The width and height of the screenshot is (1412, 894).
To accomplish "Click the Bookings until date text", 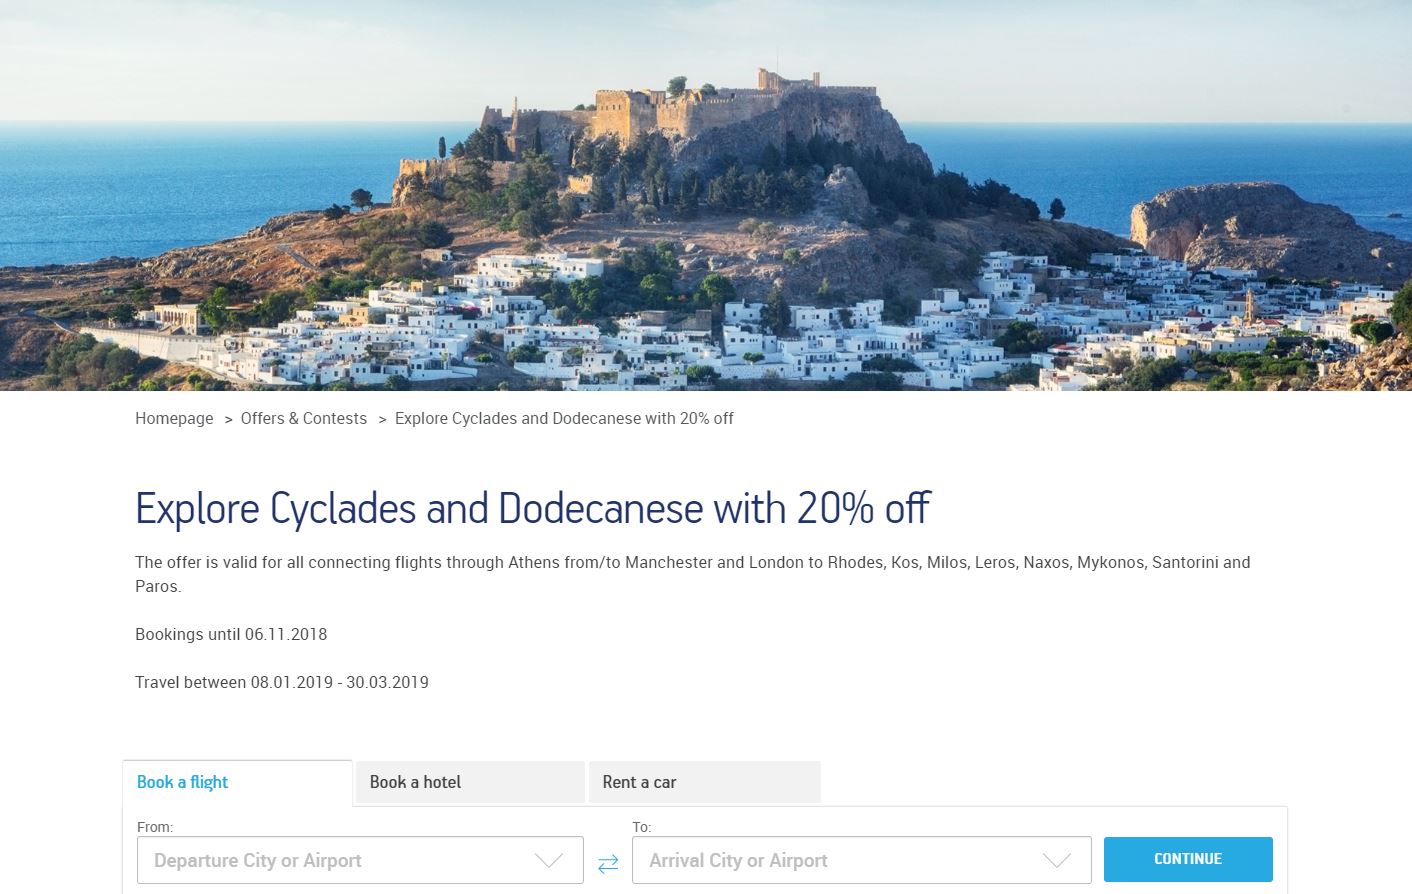I will pos(231,634).
